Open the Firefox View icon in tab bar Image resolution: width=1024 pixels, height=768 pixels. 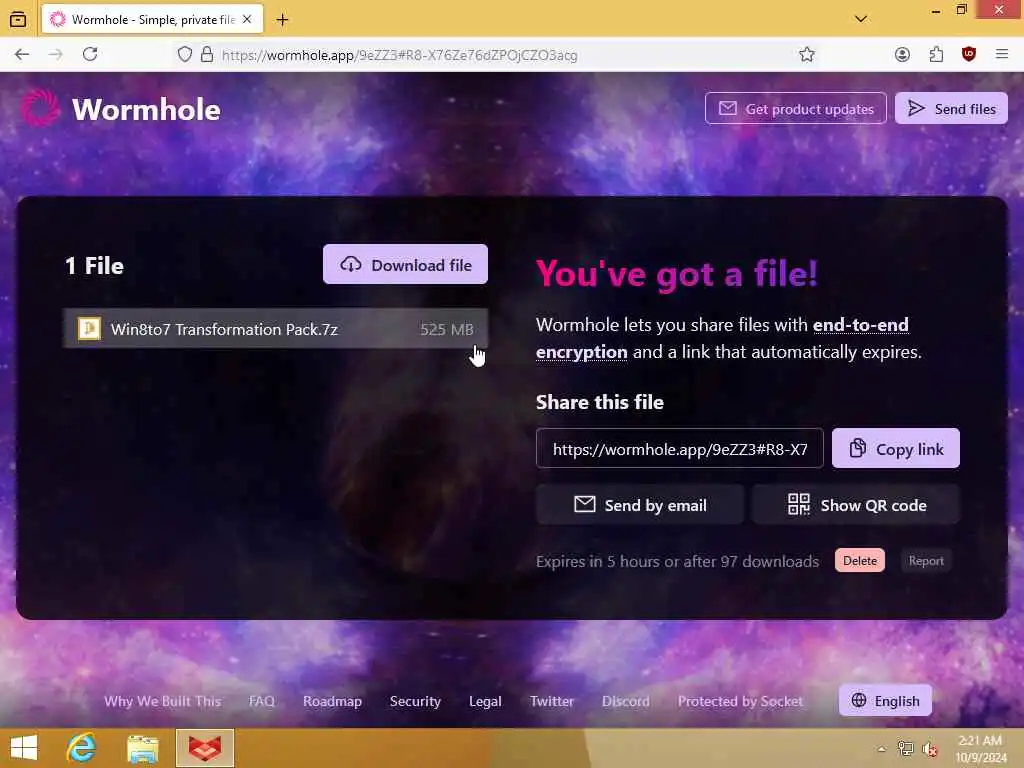18,20
